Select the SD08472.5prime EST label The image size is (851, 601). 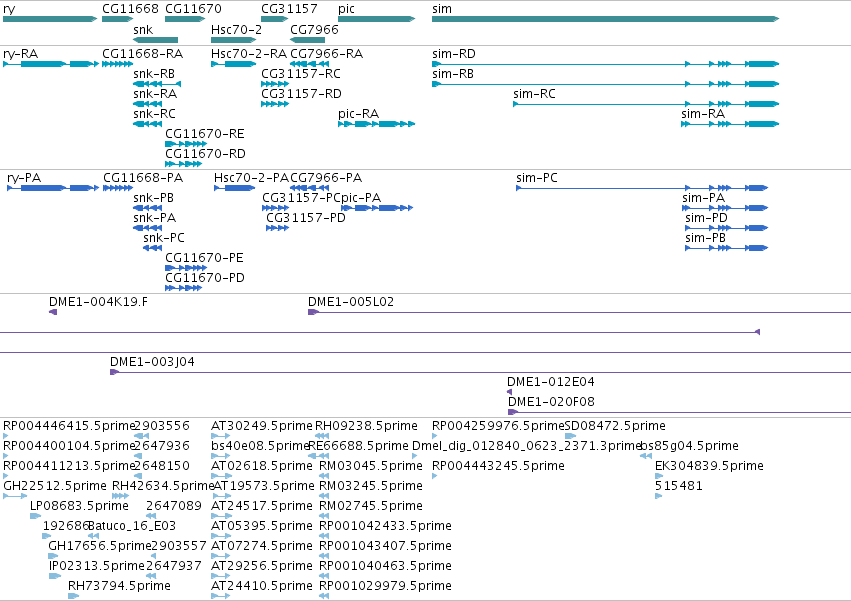click(615, 426)
